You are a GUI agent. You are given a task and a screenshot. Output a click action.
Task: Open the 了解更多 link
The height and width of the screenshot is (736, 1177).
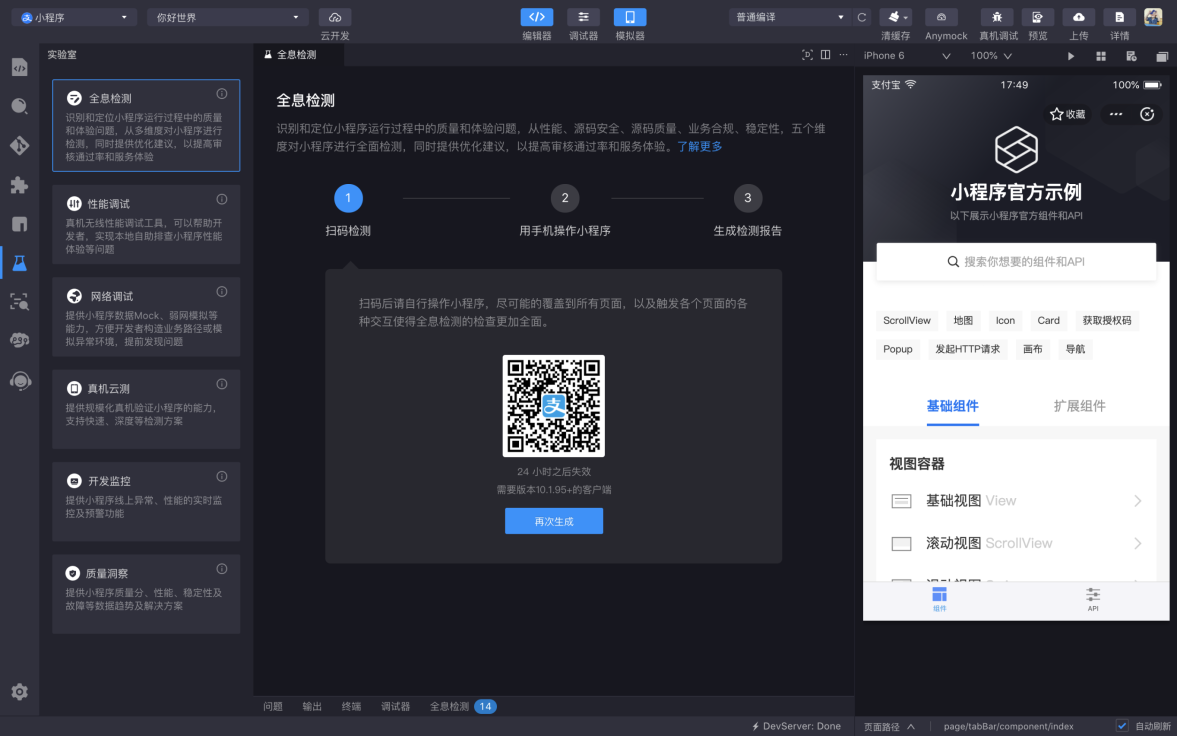point(700,146)
